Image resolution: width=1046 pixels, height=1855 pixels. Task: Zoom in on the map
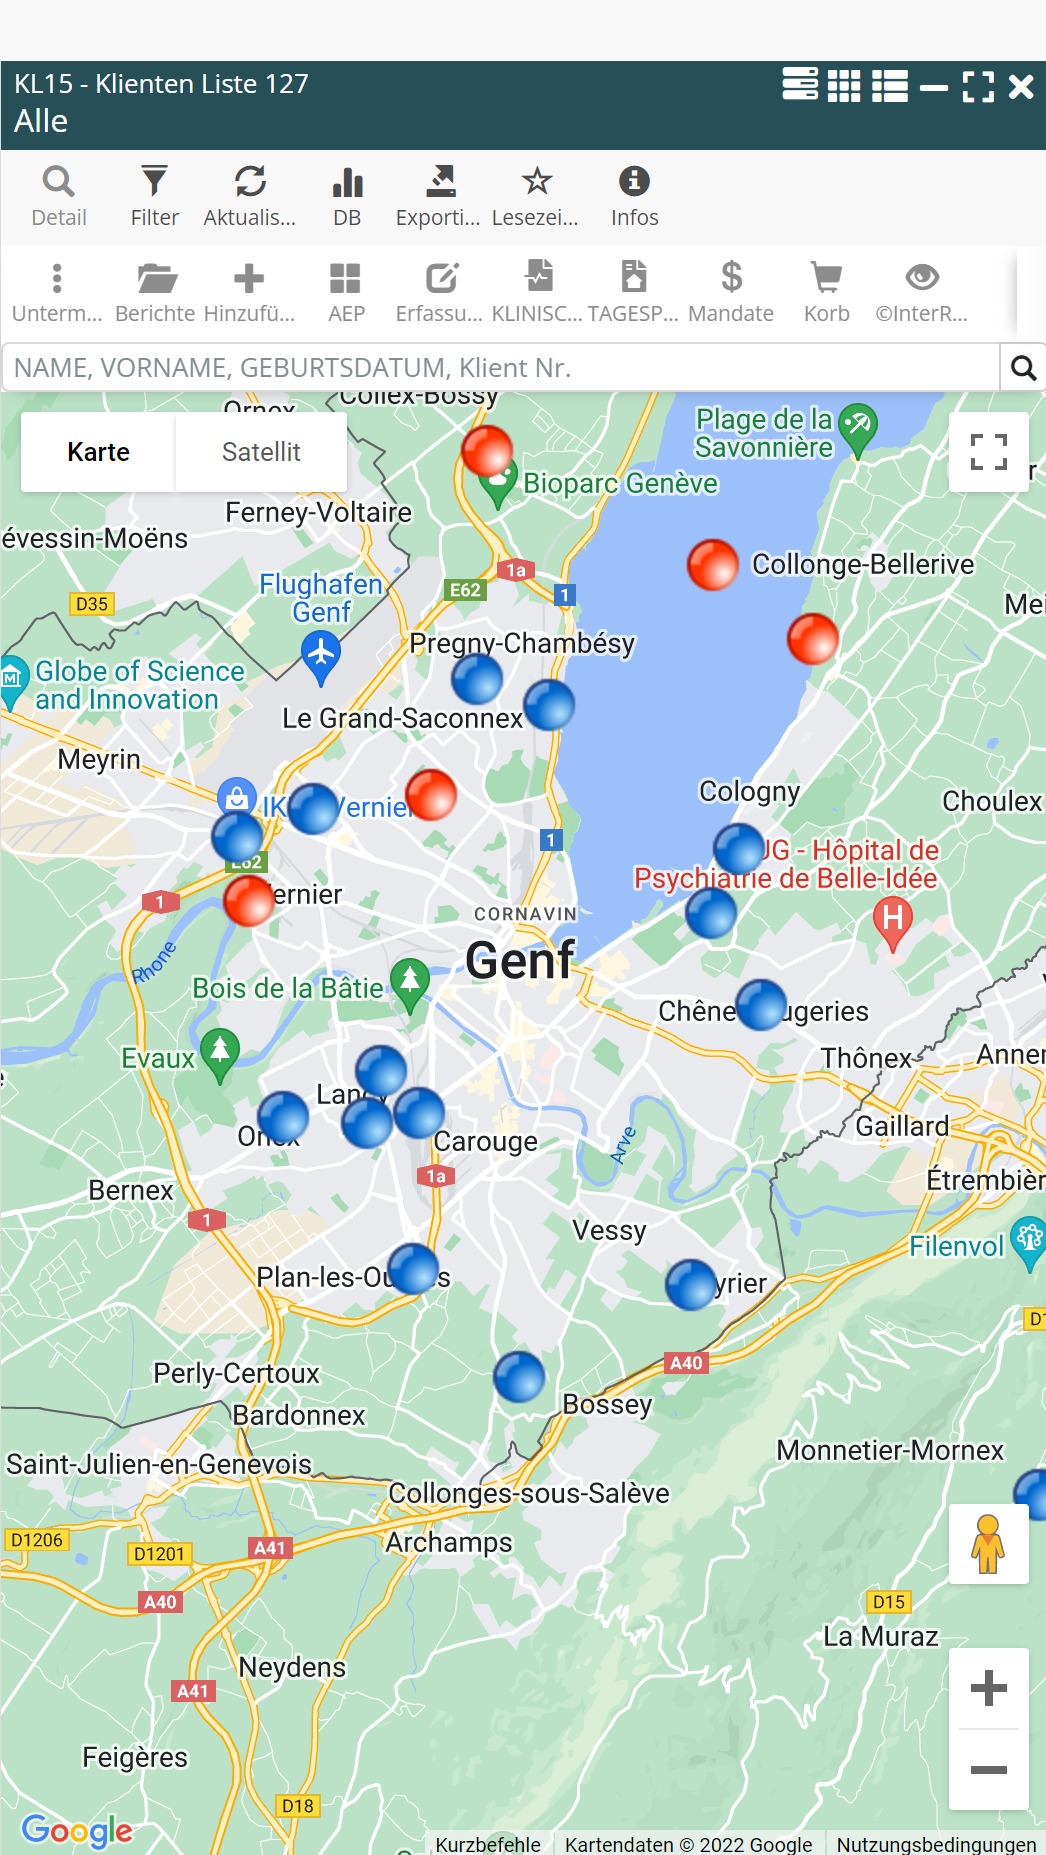[988, 1688]
